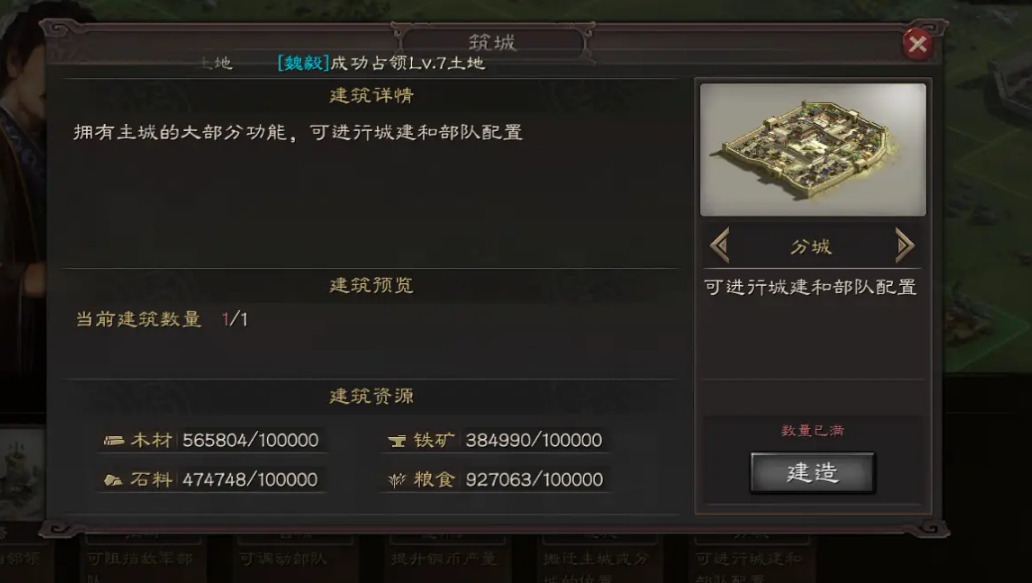
Task: Click the 木材 wood resource icon
Action: click(114, 440)
